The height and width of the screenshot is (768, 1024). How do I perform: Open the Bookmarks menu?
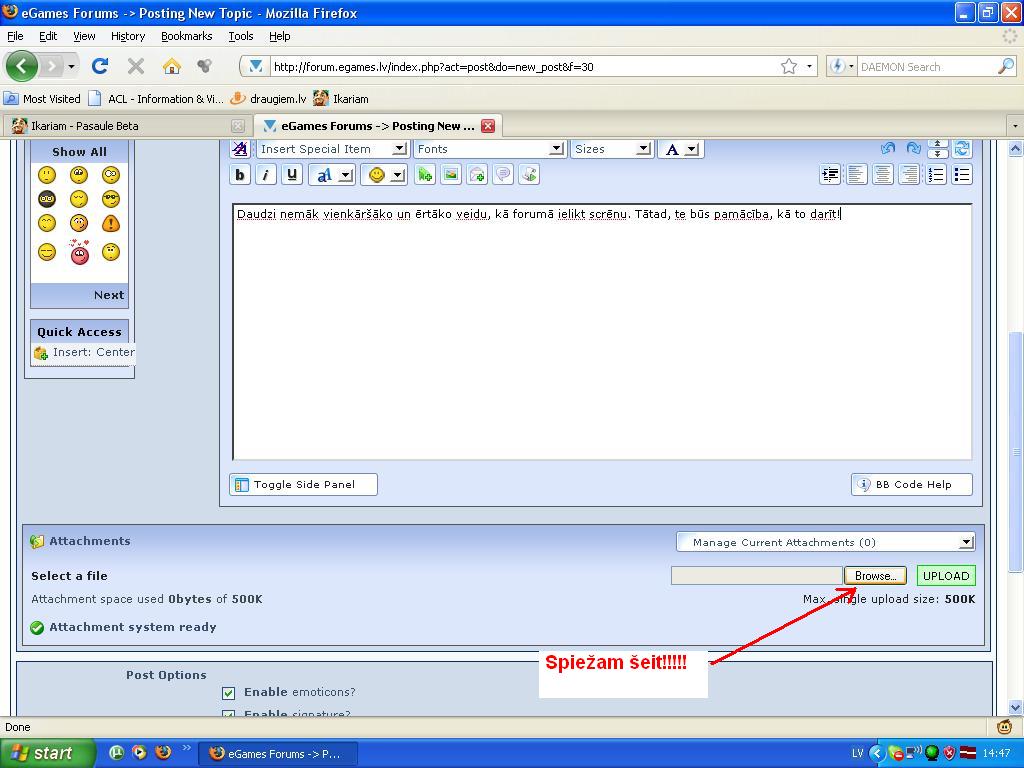(x=186, y=36)
